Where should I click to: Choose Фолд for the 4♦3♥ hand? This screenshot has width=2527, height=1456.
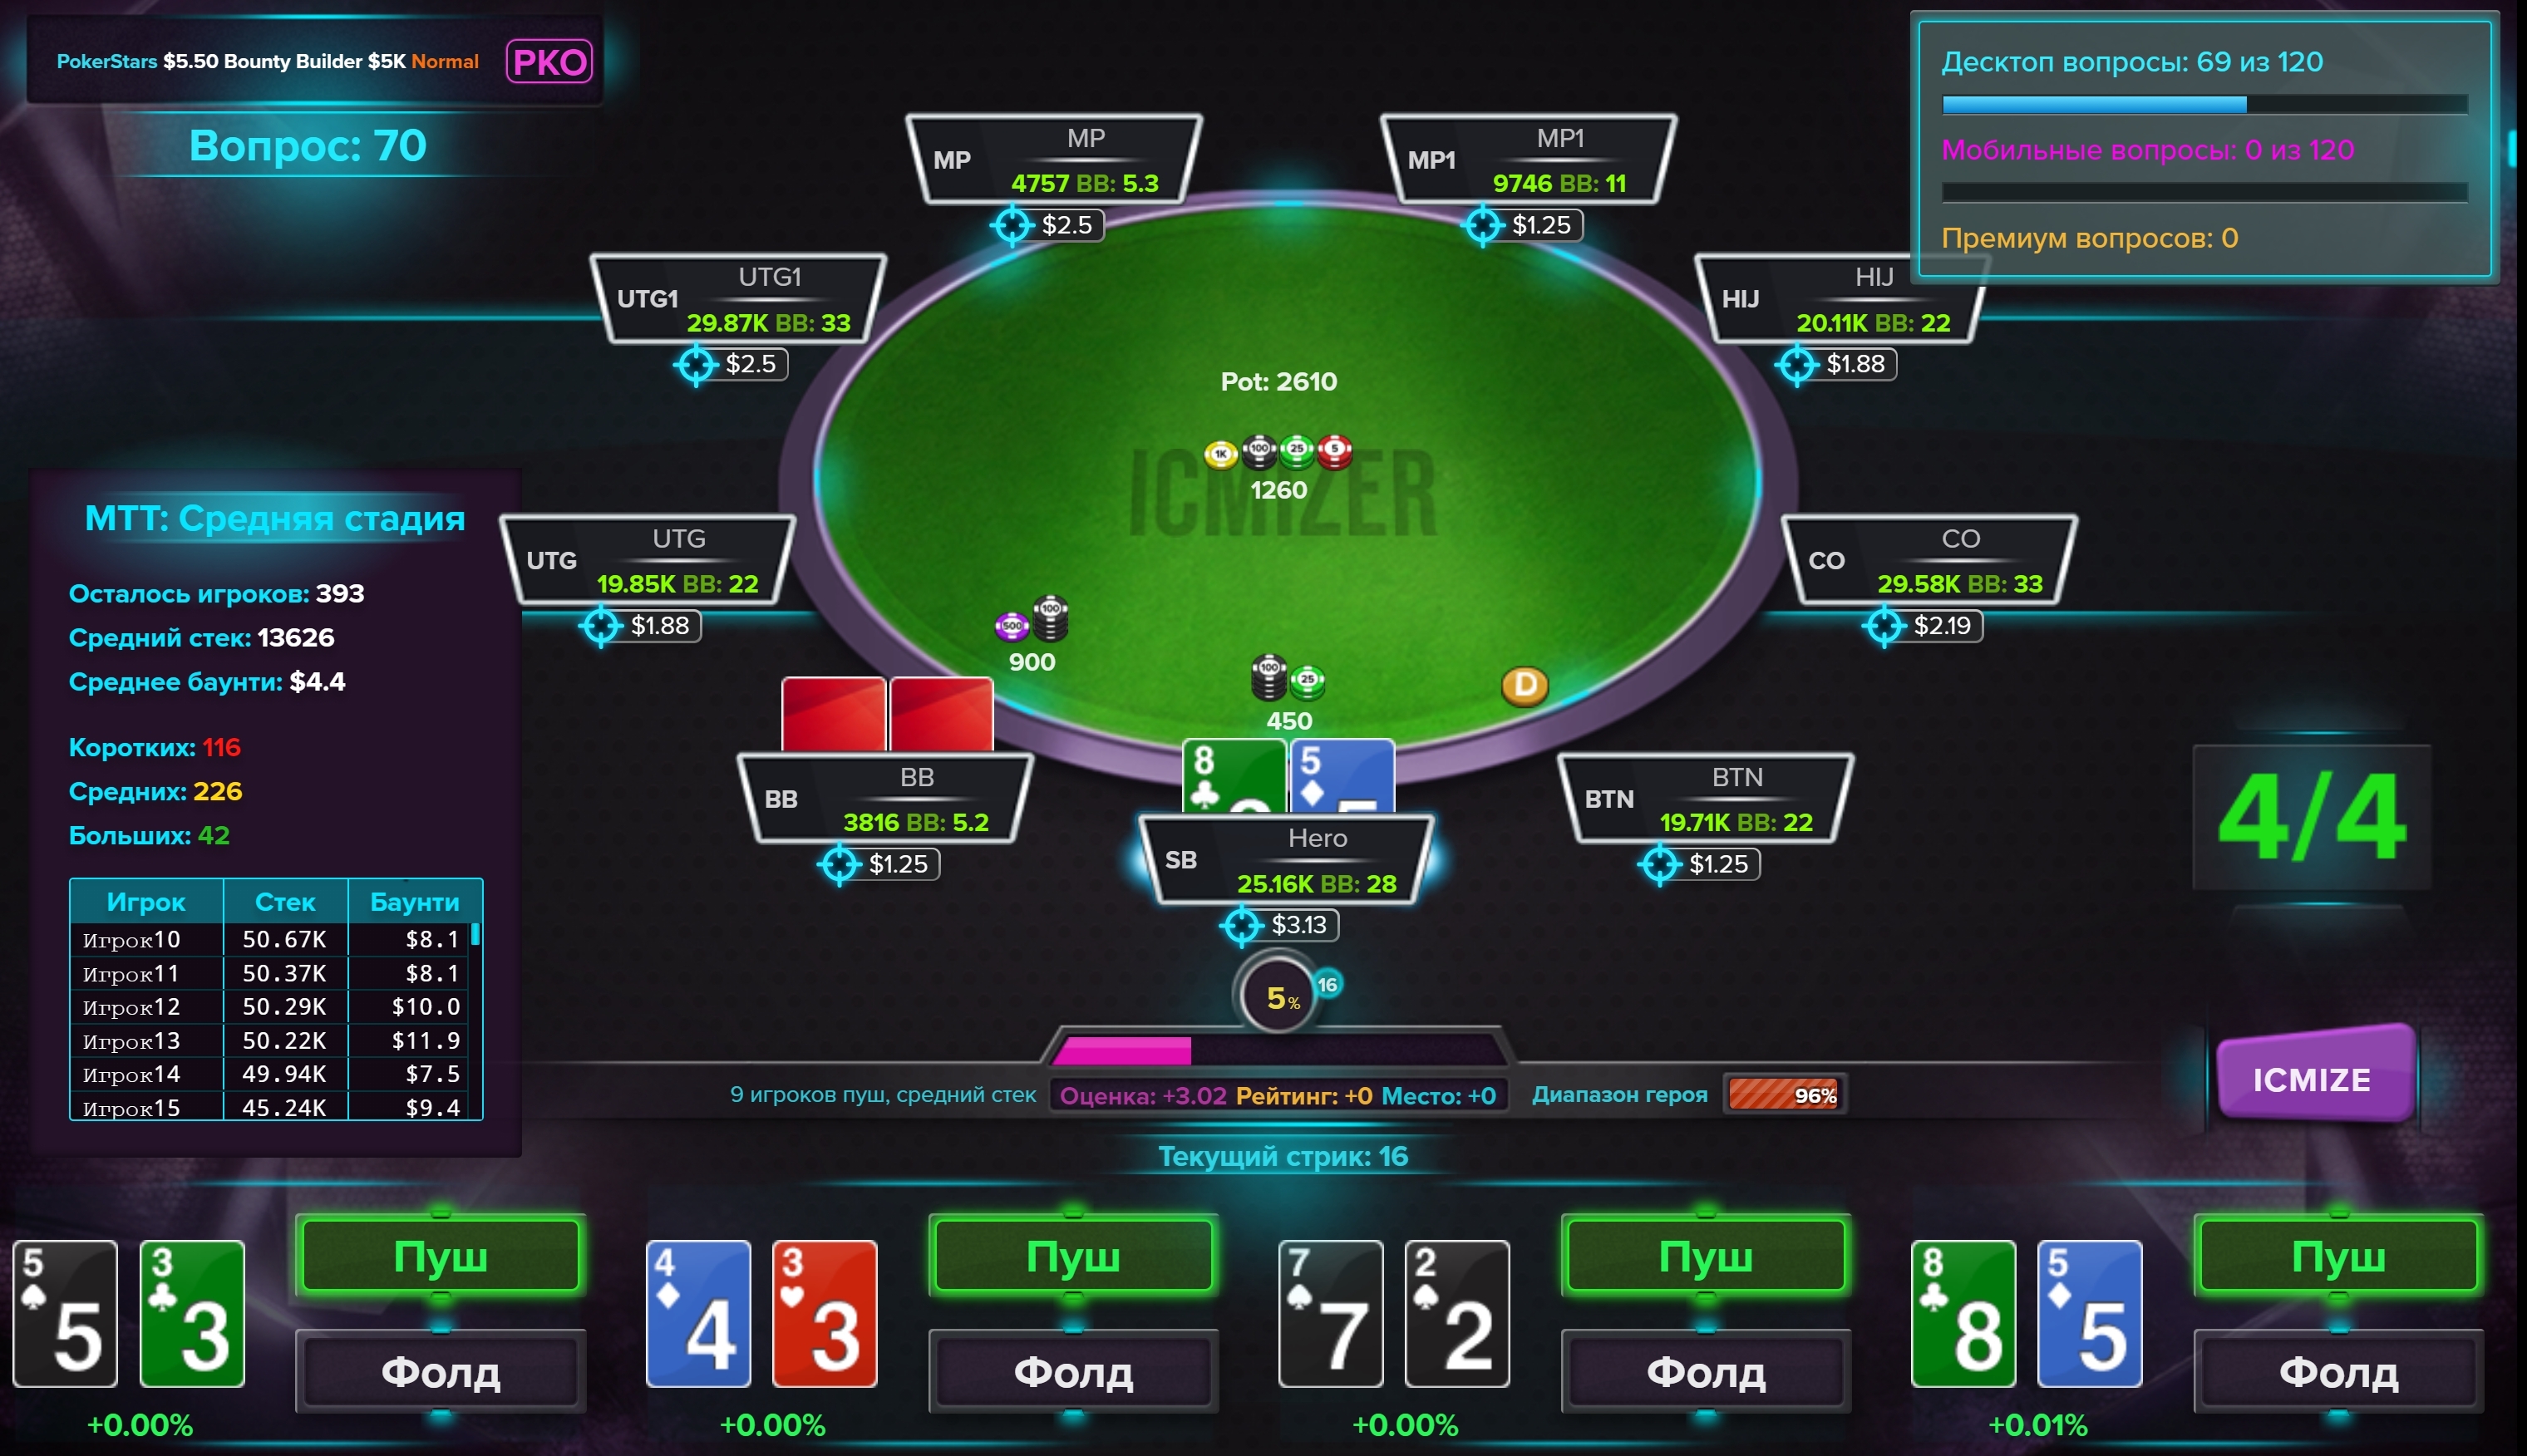(1073, 1371)
